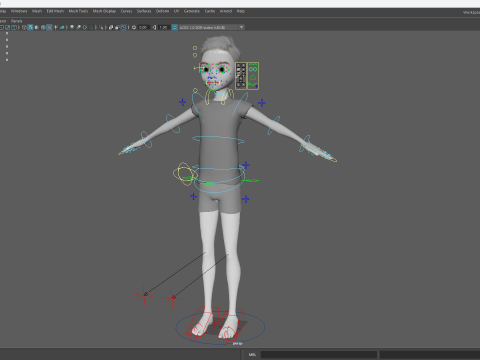
Task: Open the Windows menu
Action: (x=19, y=11)
